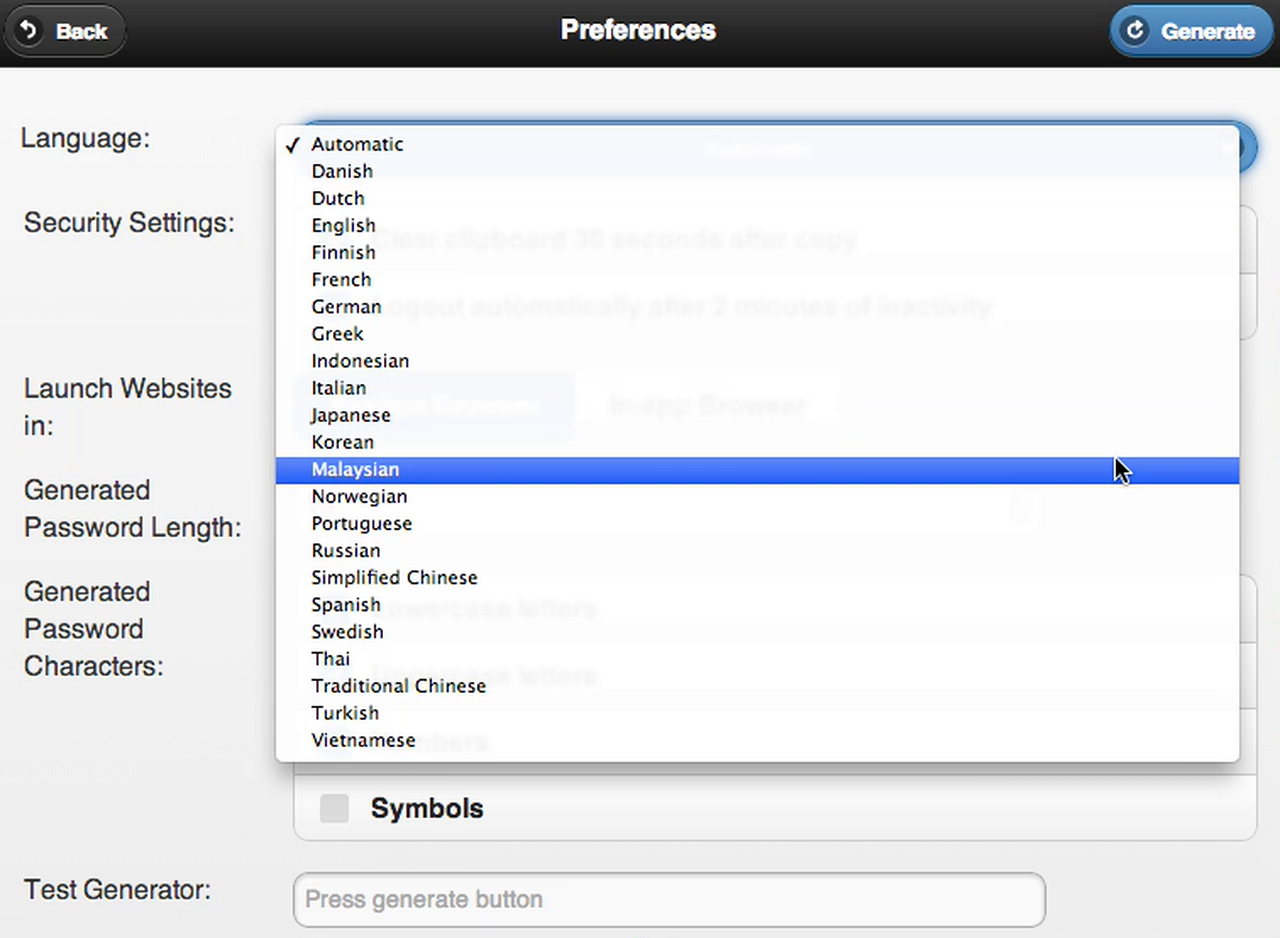1280x938 pixels.
Task: Choose Norwegian from the list
Action: [359, 496]
